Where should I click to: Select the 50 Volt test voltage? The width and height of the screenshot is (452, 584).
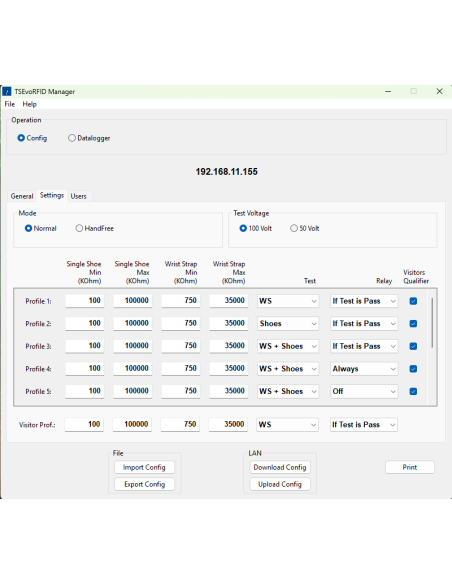click(294, 228)
